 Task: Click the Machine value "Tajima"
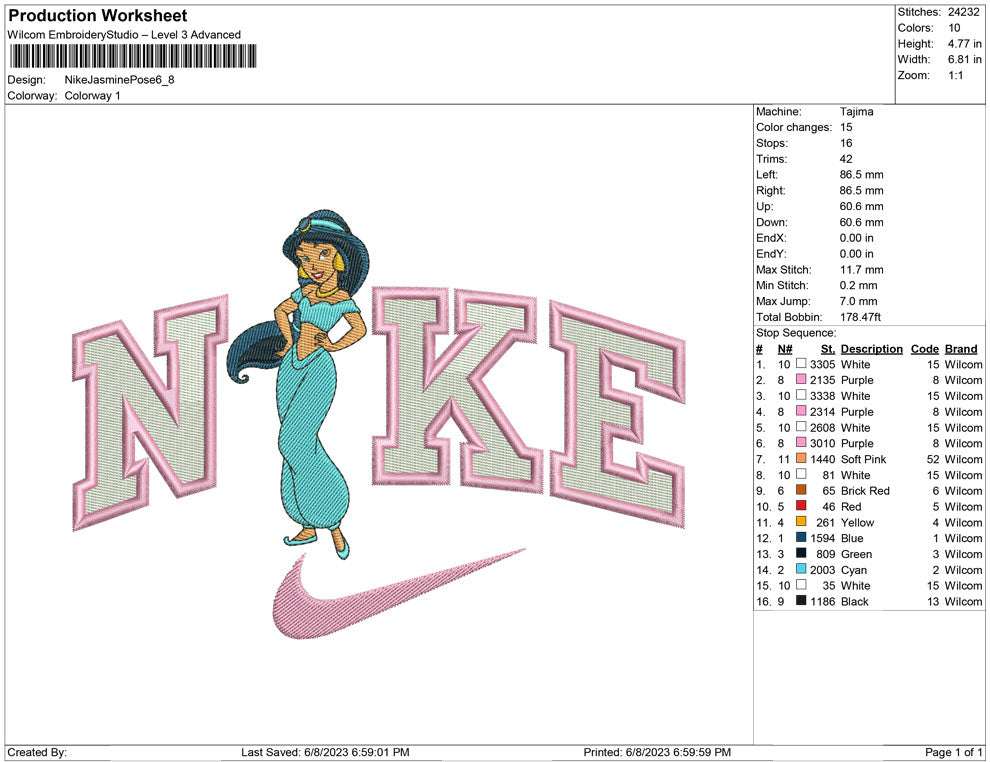[x=857, y=112]
